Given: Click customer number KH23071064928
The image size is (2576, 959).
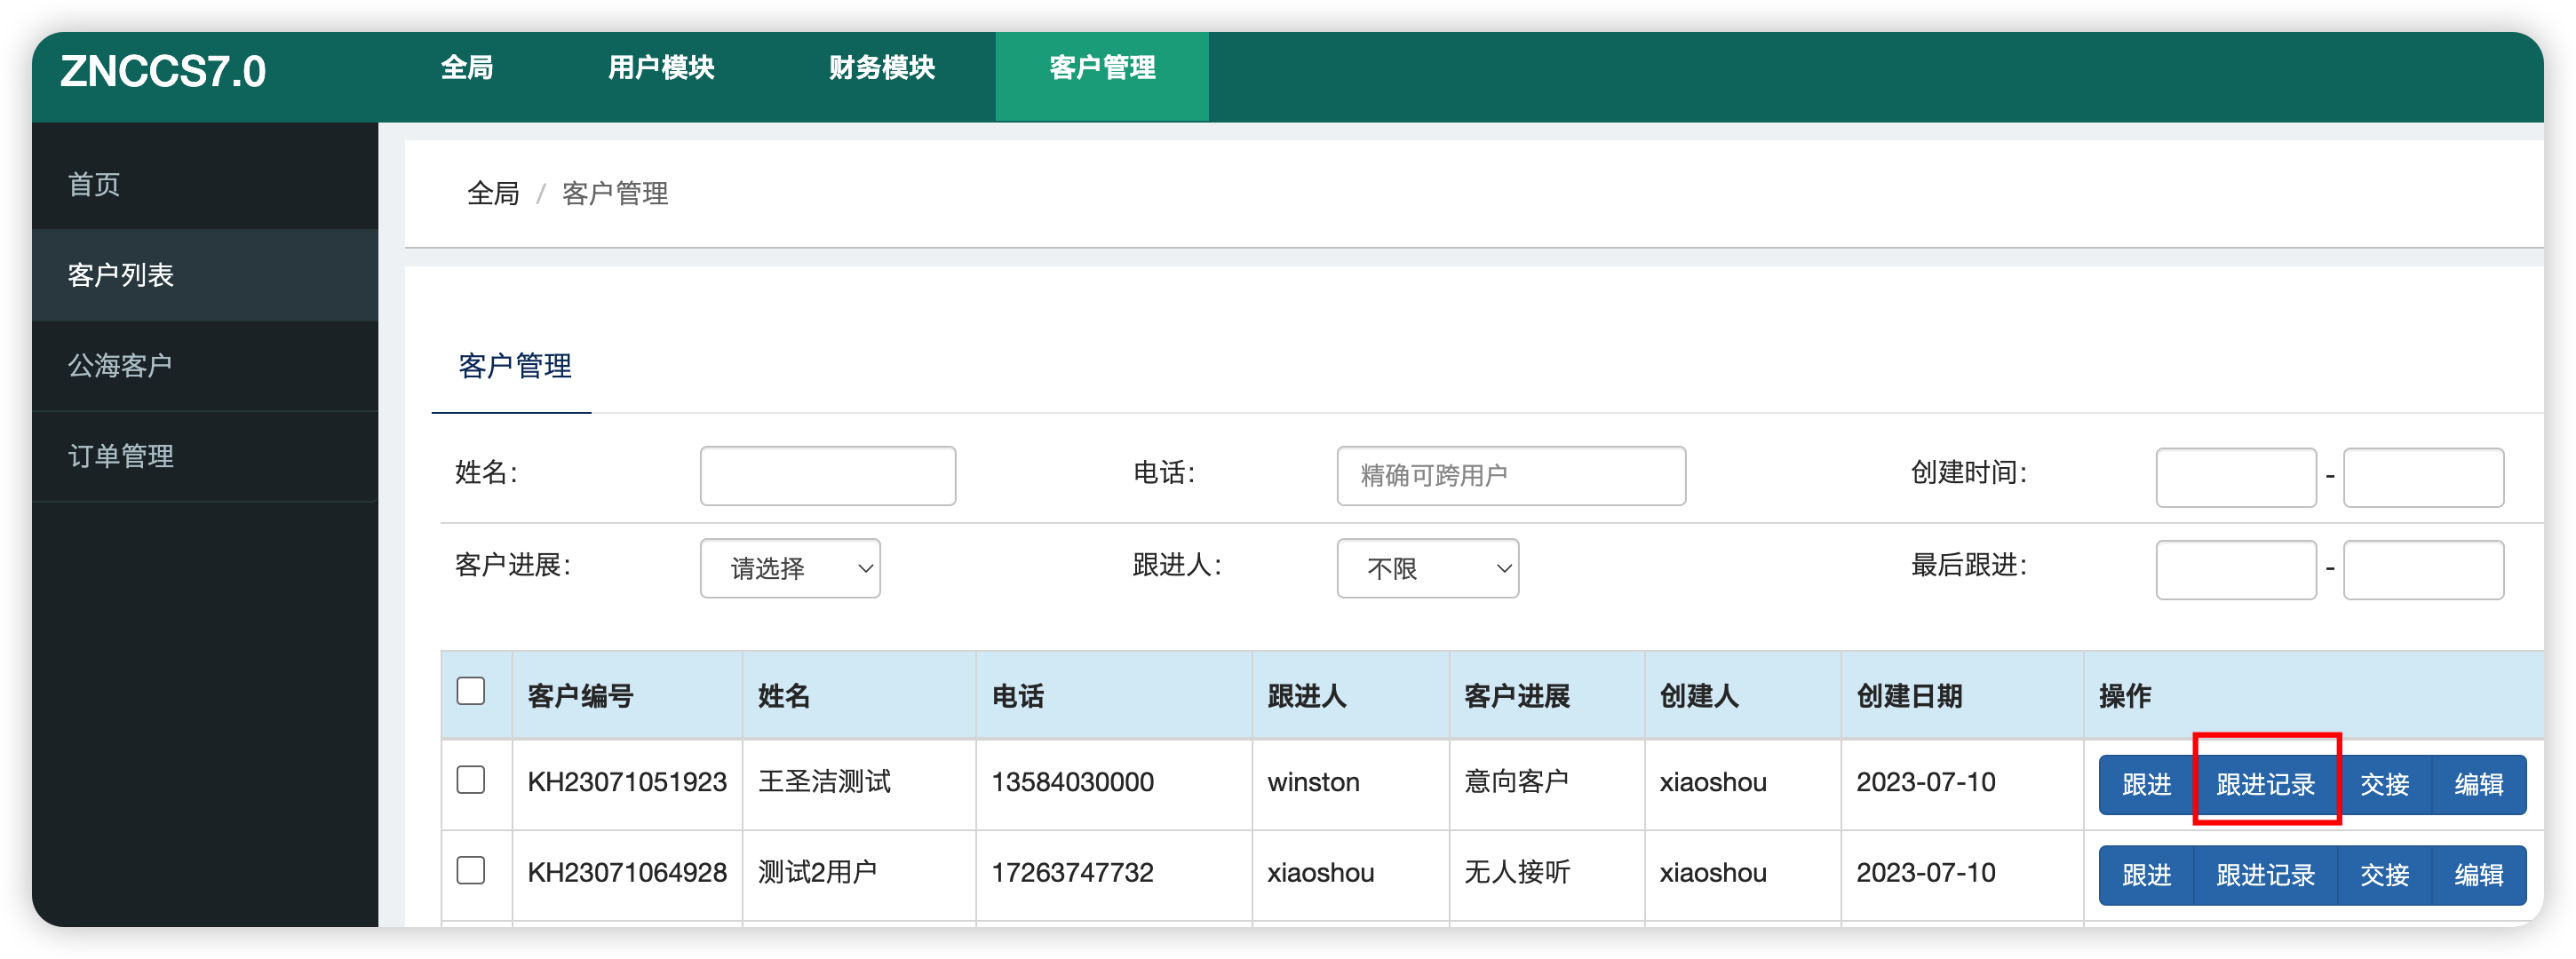Looking at the screenshot, I should coord(627,873).
